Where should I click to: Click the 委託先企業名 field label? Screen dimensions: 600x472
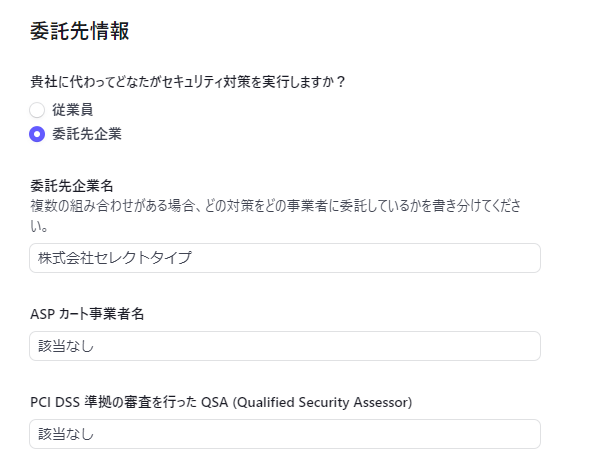(x=71, y=186)
